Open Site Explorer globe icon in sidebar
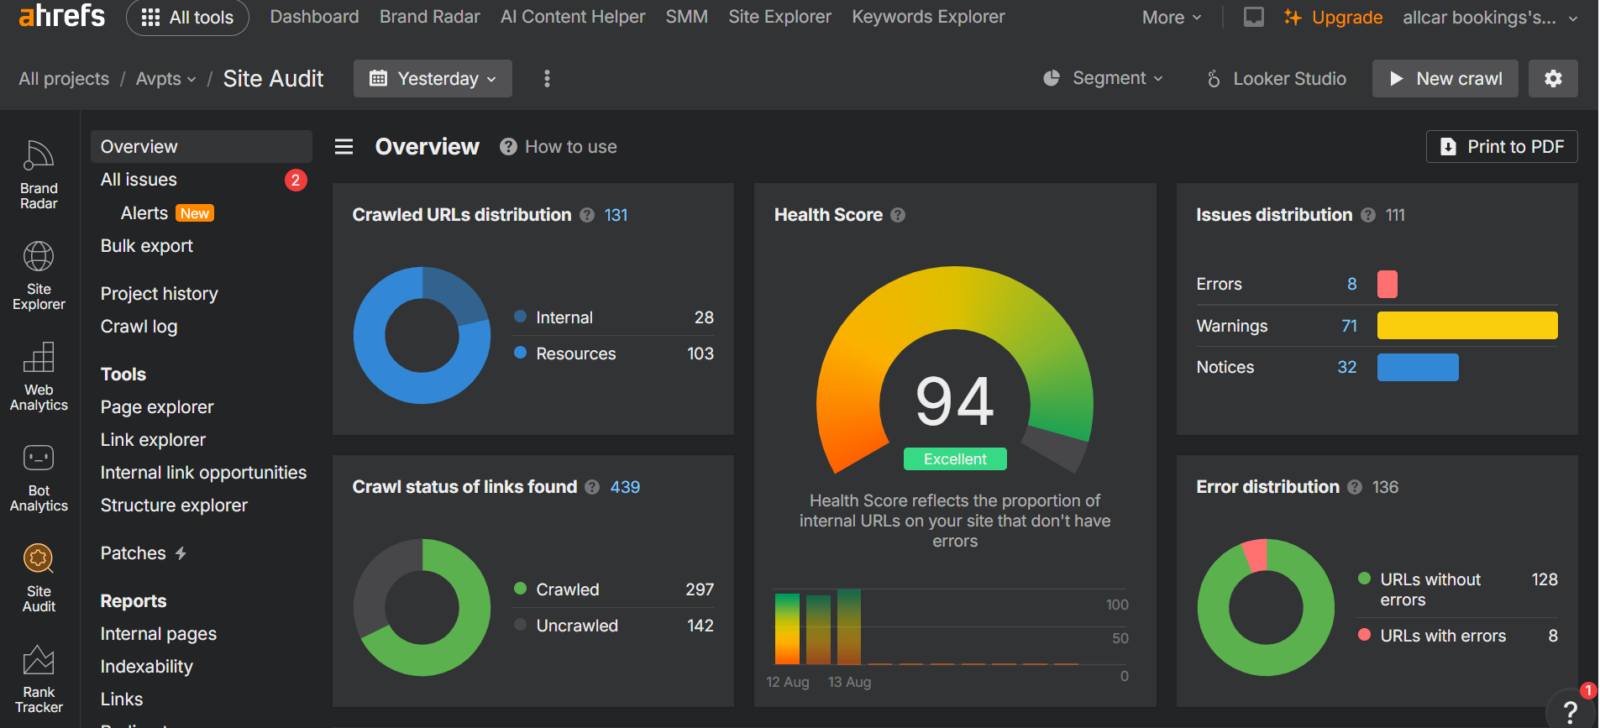The width and height of the screenshot is (1600, 728). 39,275
